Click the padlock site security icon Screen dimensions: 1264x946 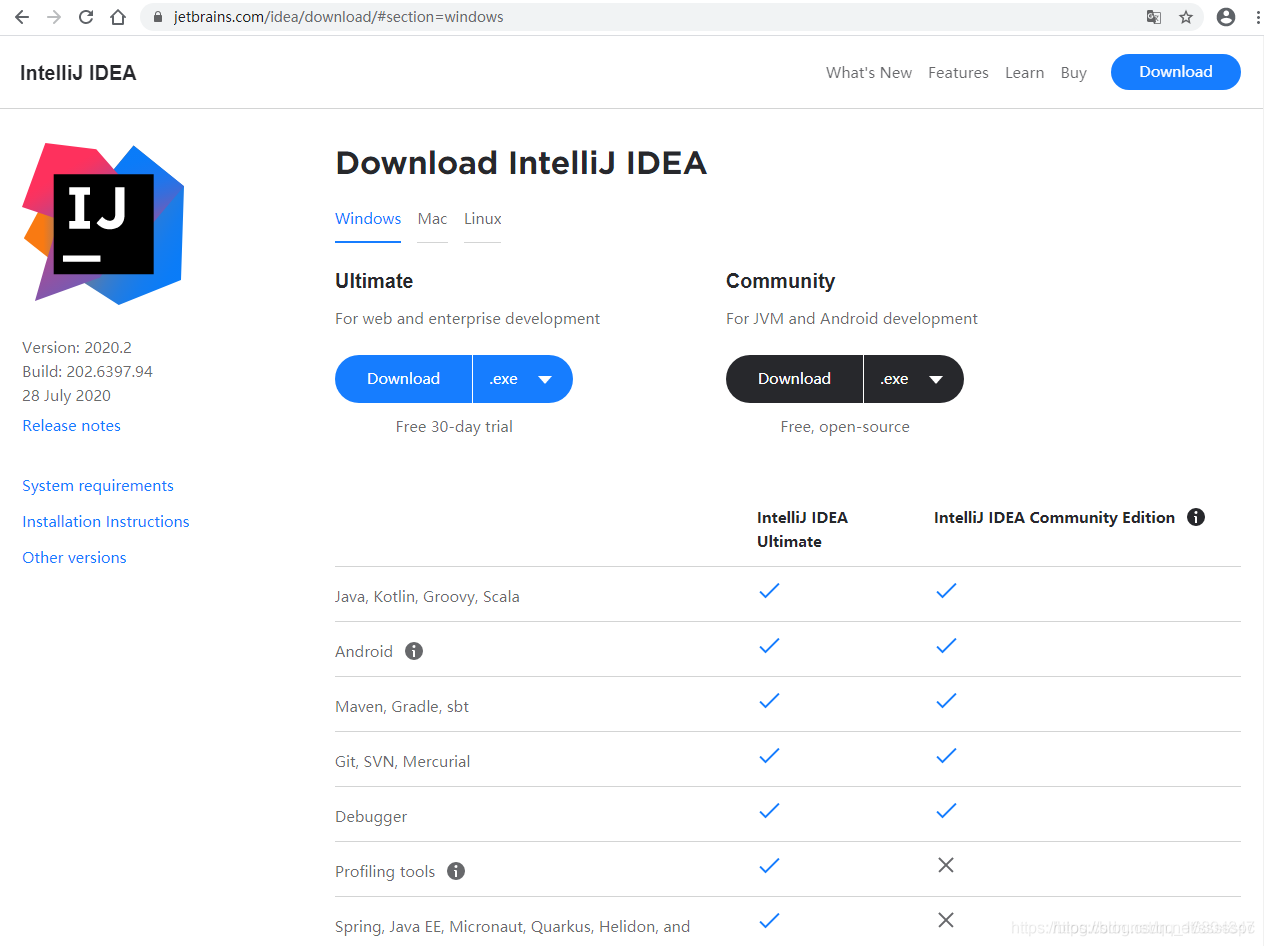pyautogui.click(x=157, y=17)
